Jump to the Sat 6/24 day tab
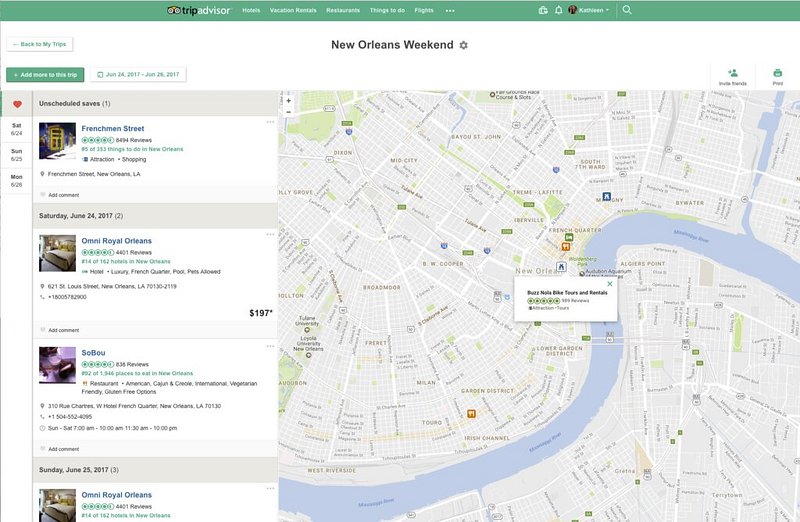 tap(16, 129)
